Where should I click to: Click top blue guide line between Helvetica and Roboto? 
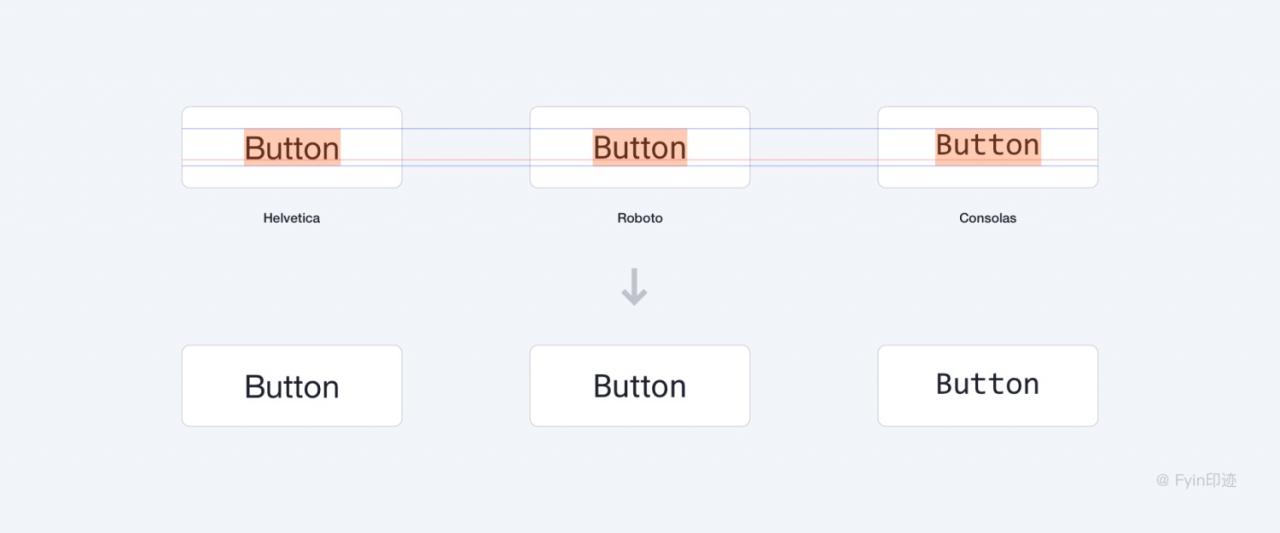tap(465, 129)
